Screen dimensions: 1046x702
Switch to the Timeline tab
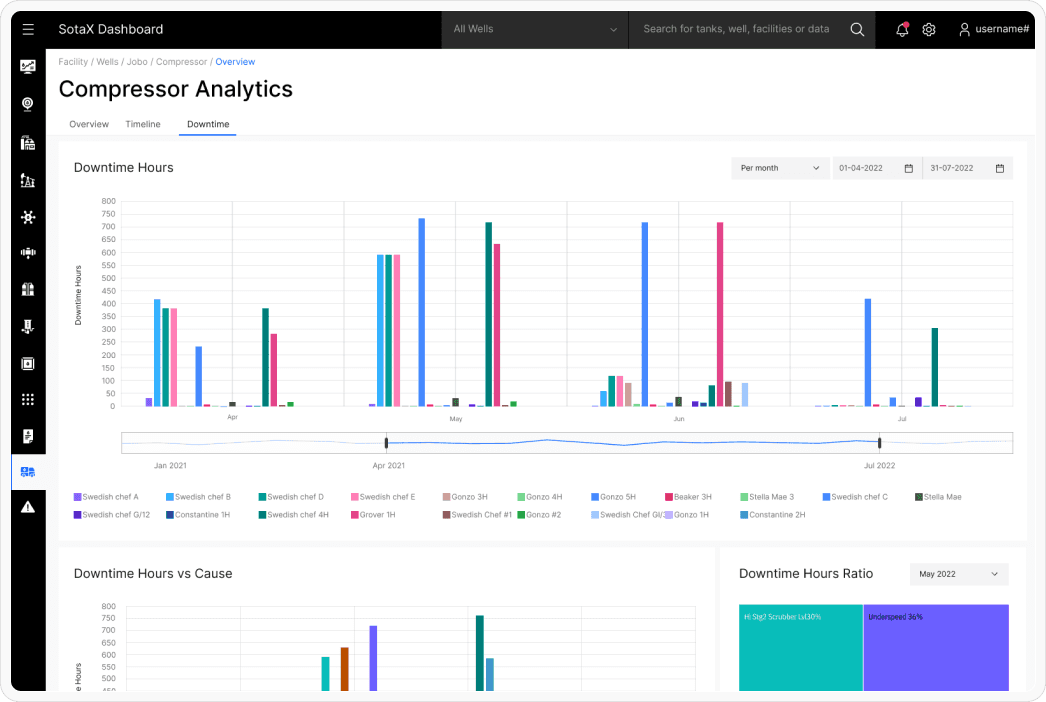143,124
